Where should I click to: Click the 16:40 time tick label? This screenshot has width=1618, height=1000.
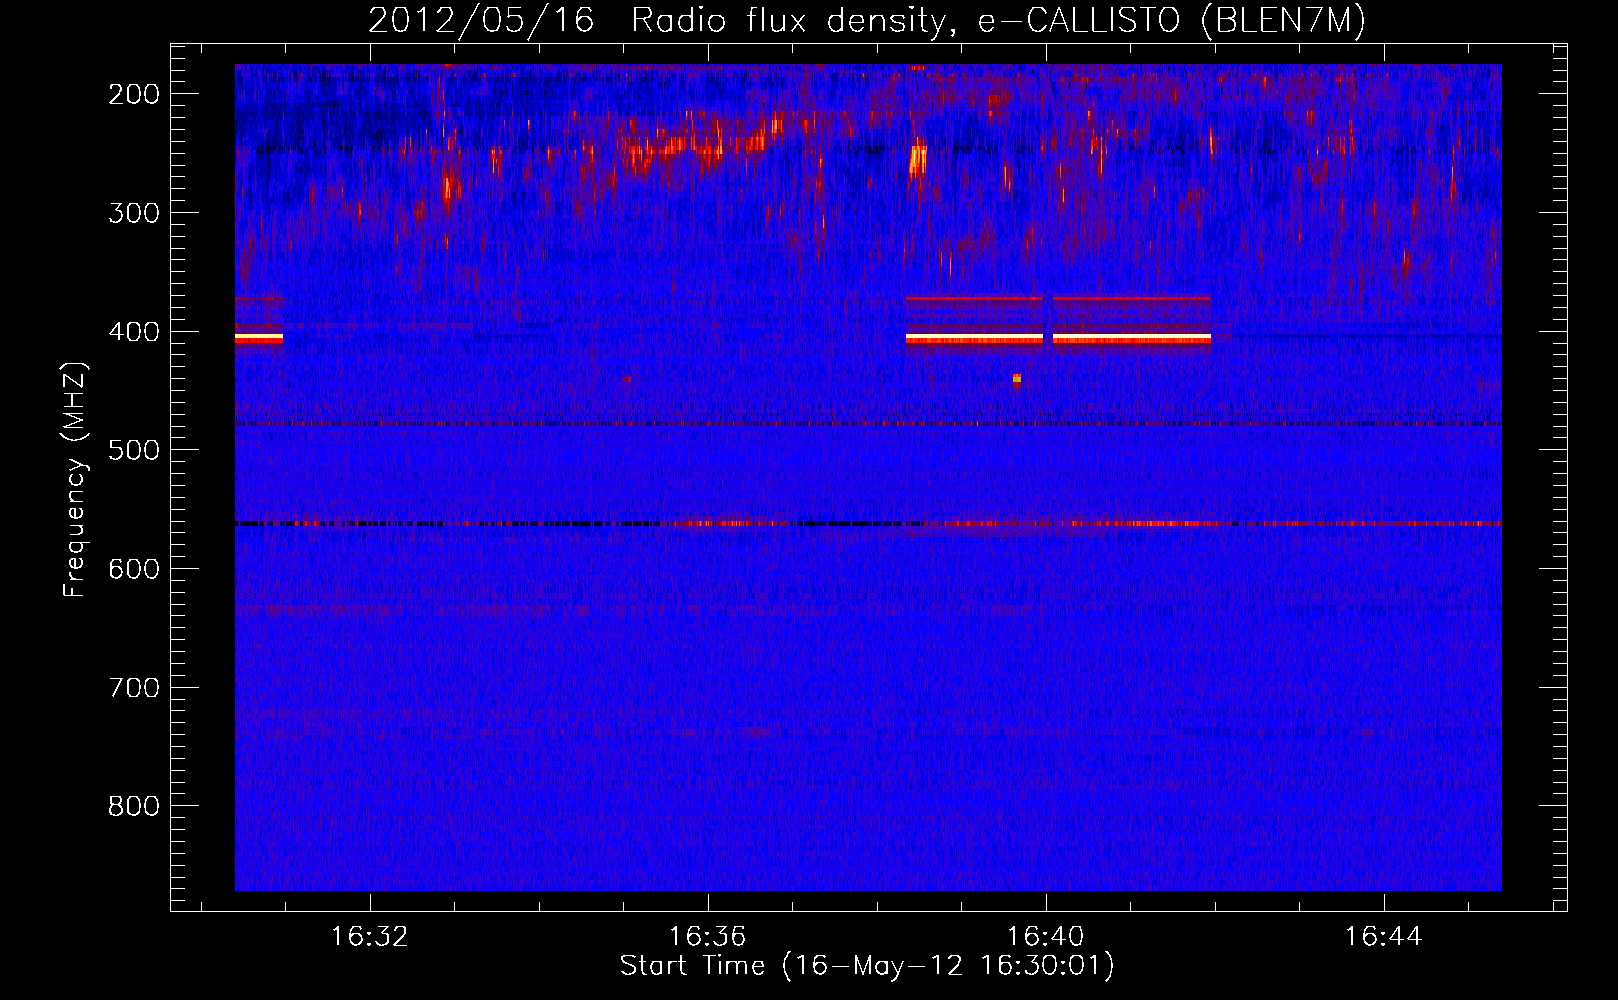pyautogui.click(x=1046, y=937)
